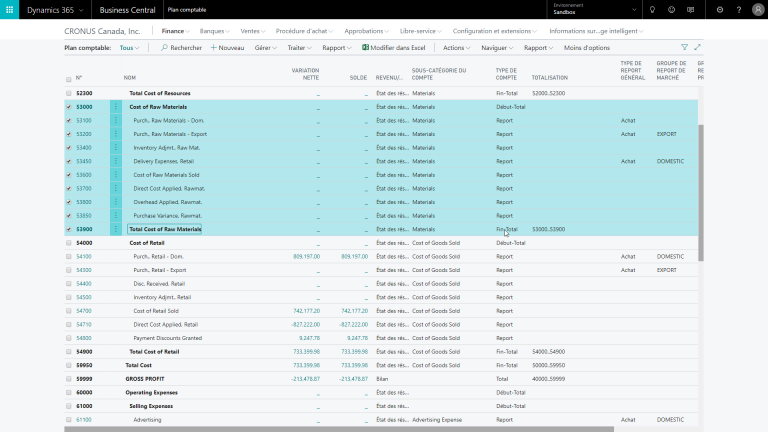Open the Finance menu

(x=176, y=31)
